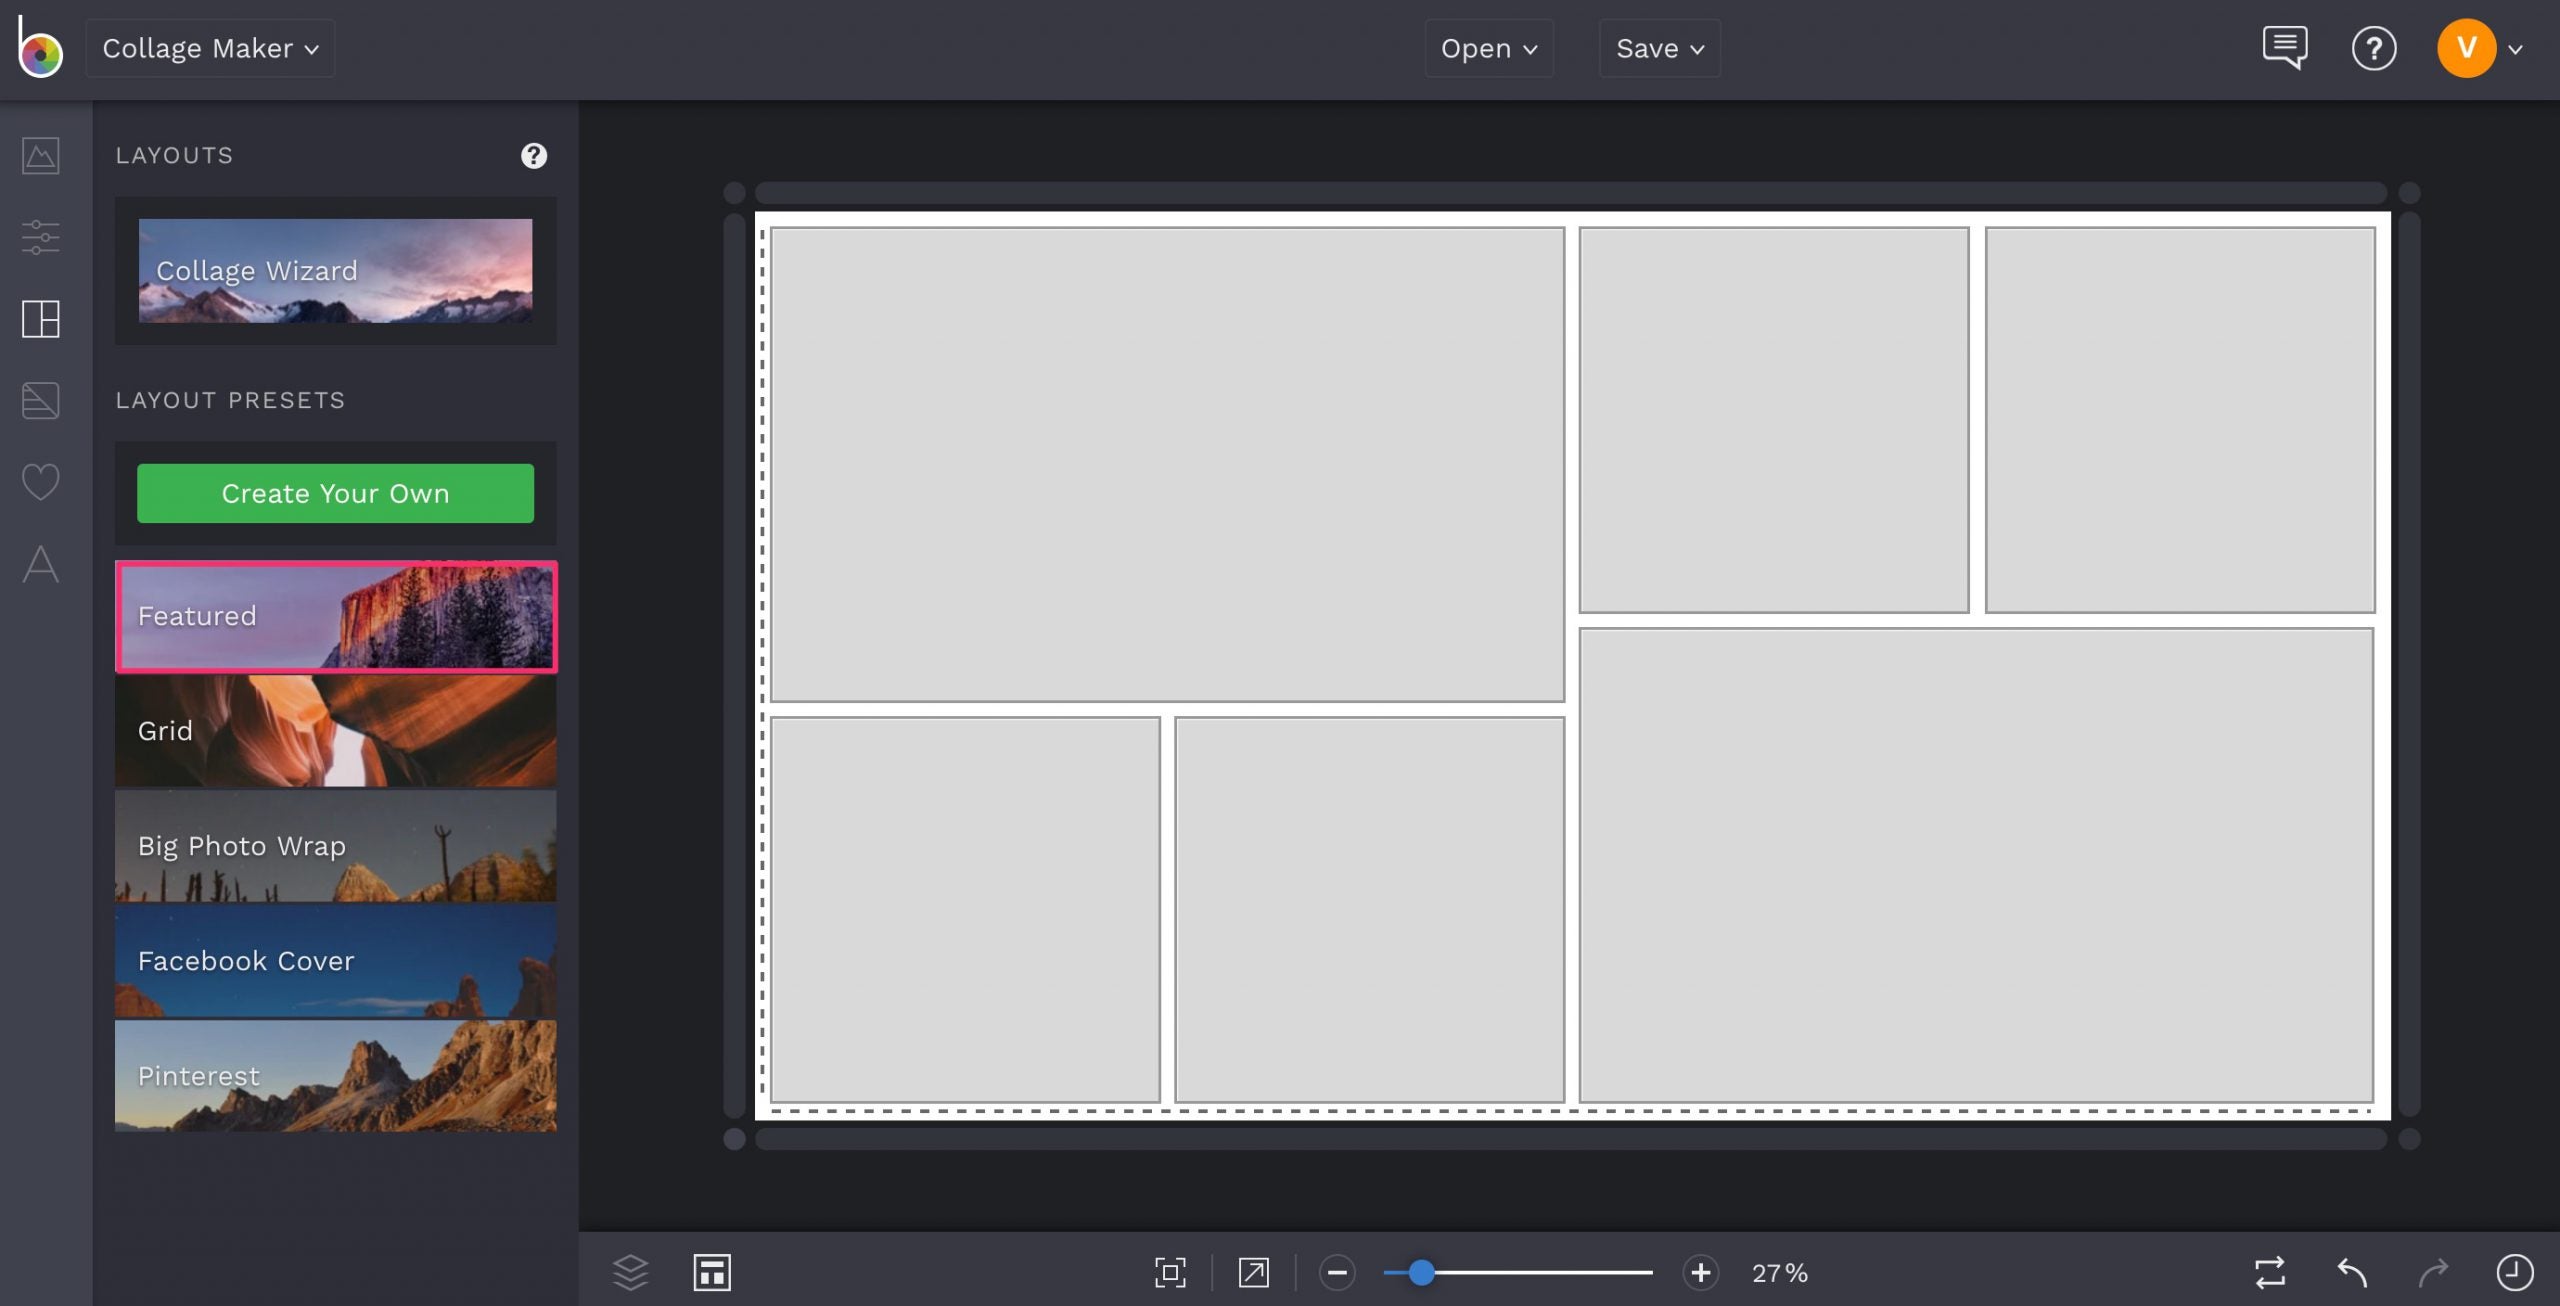
Task: Open the Text tool sidebar icon
Action: coord(40,564)
